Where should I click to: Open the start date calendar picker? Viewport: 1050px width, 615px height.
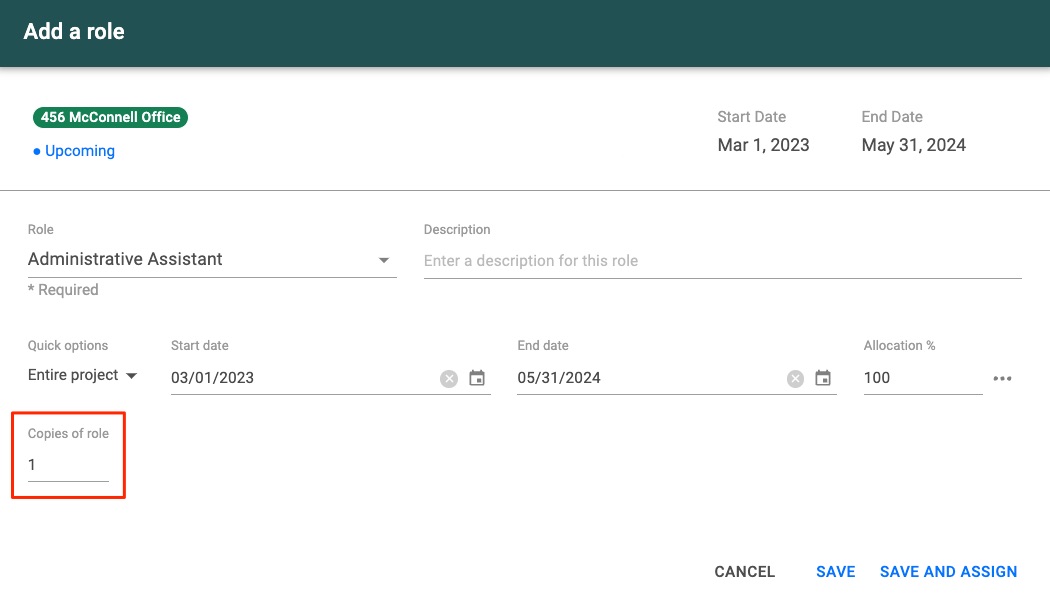(477, 378)
